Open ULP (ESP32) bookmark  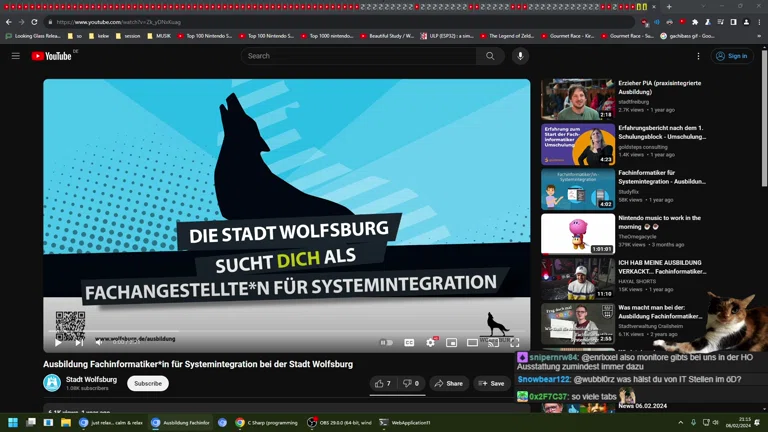(x=447, y=36)
